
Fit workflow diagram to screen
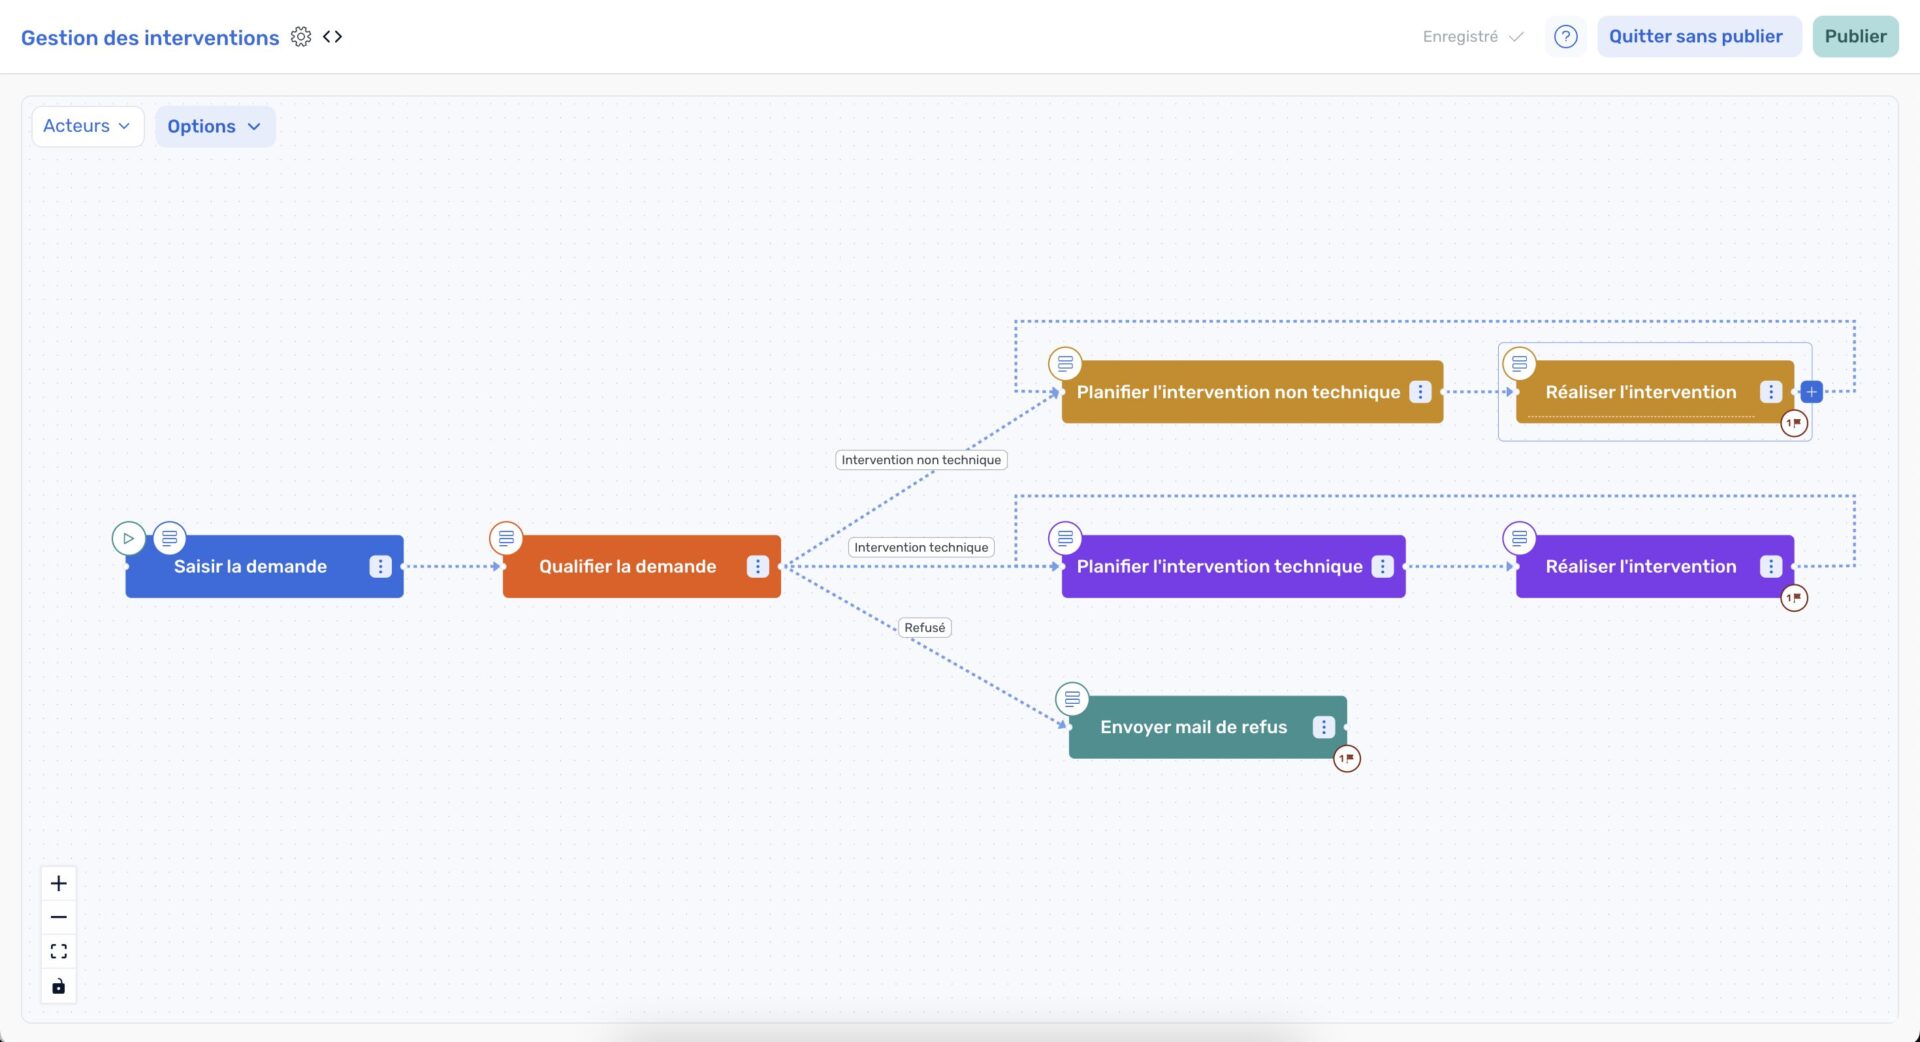coord(59,951)
